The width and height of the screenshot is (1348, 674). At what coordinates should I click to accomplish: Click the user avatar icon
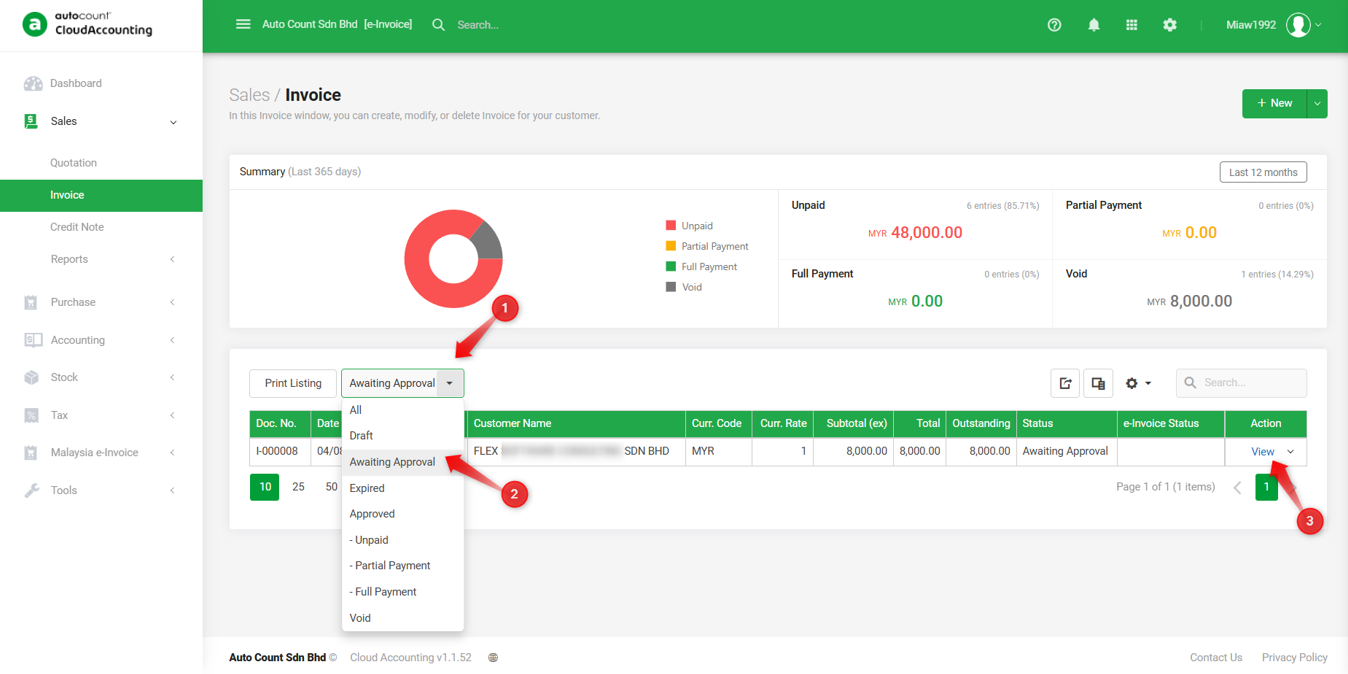pyautogui.click(x=1298, y=25)
